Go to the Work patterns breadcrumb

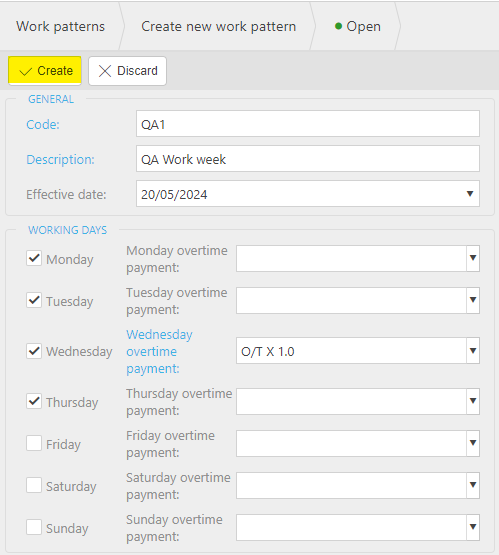point(61,26)
